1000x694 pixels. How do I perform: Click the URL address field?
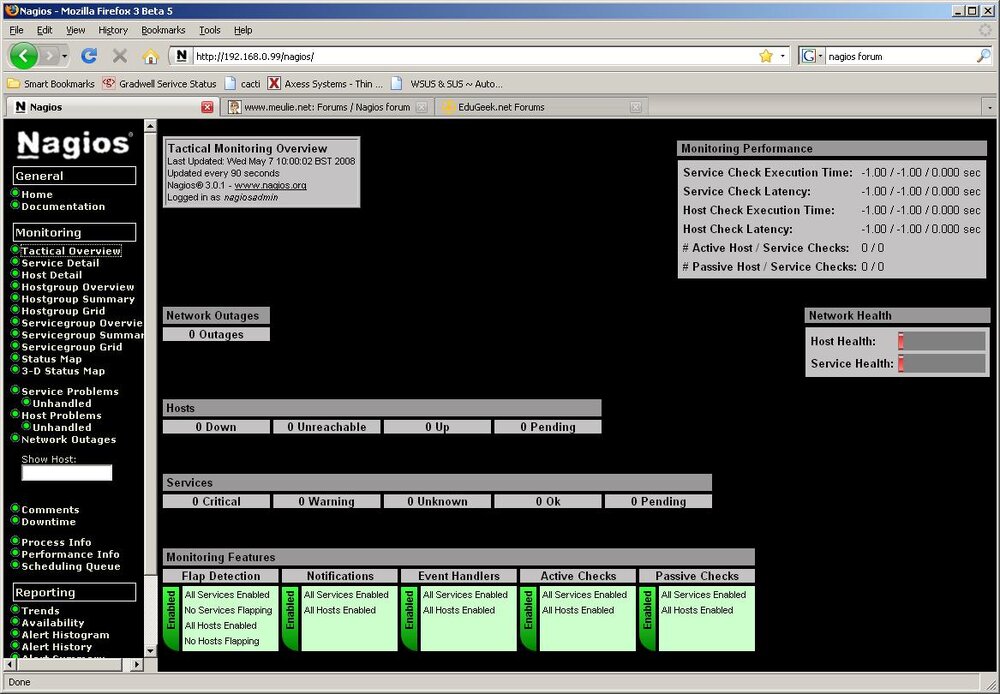click(x=474, y=56)
